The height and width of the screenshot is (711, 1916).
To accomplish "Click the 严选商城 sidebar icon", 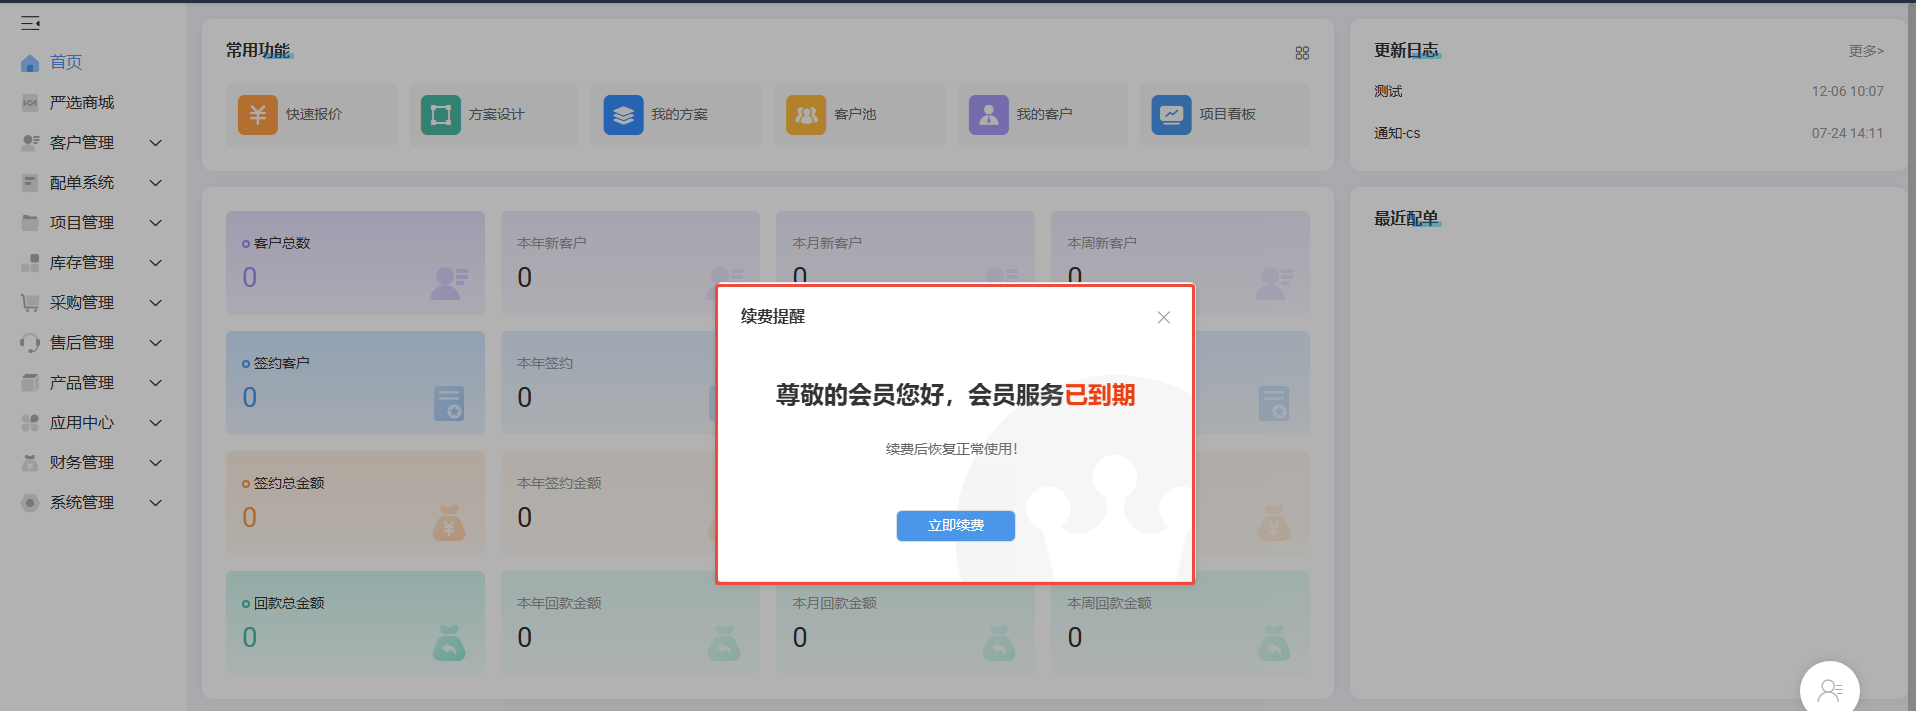I will click(30, 103).
